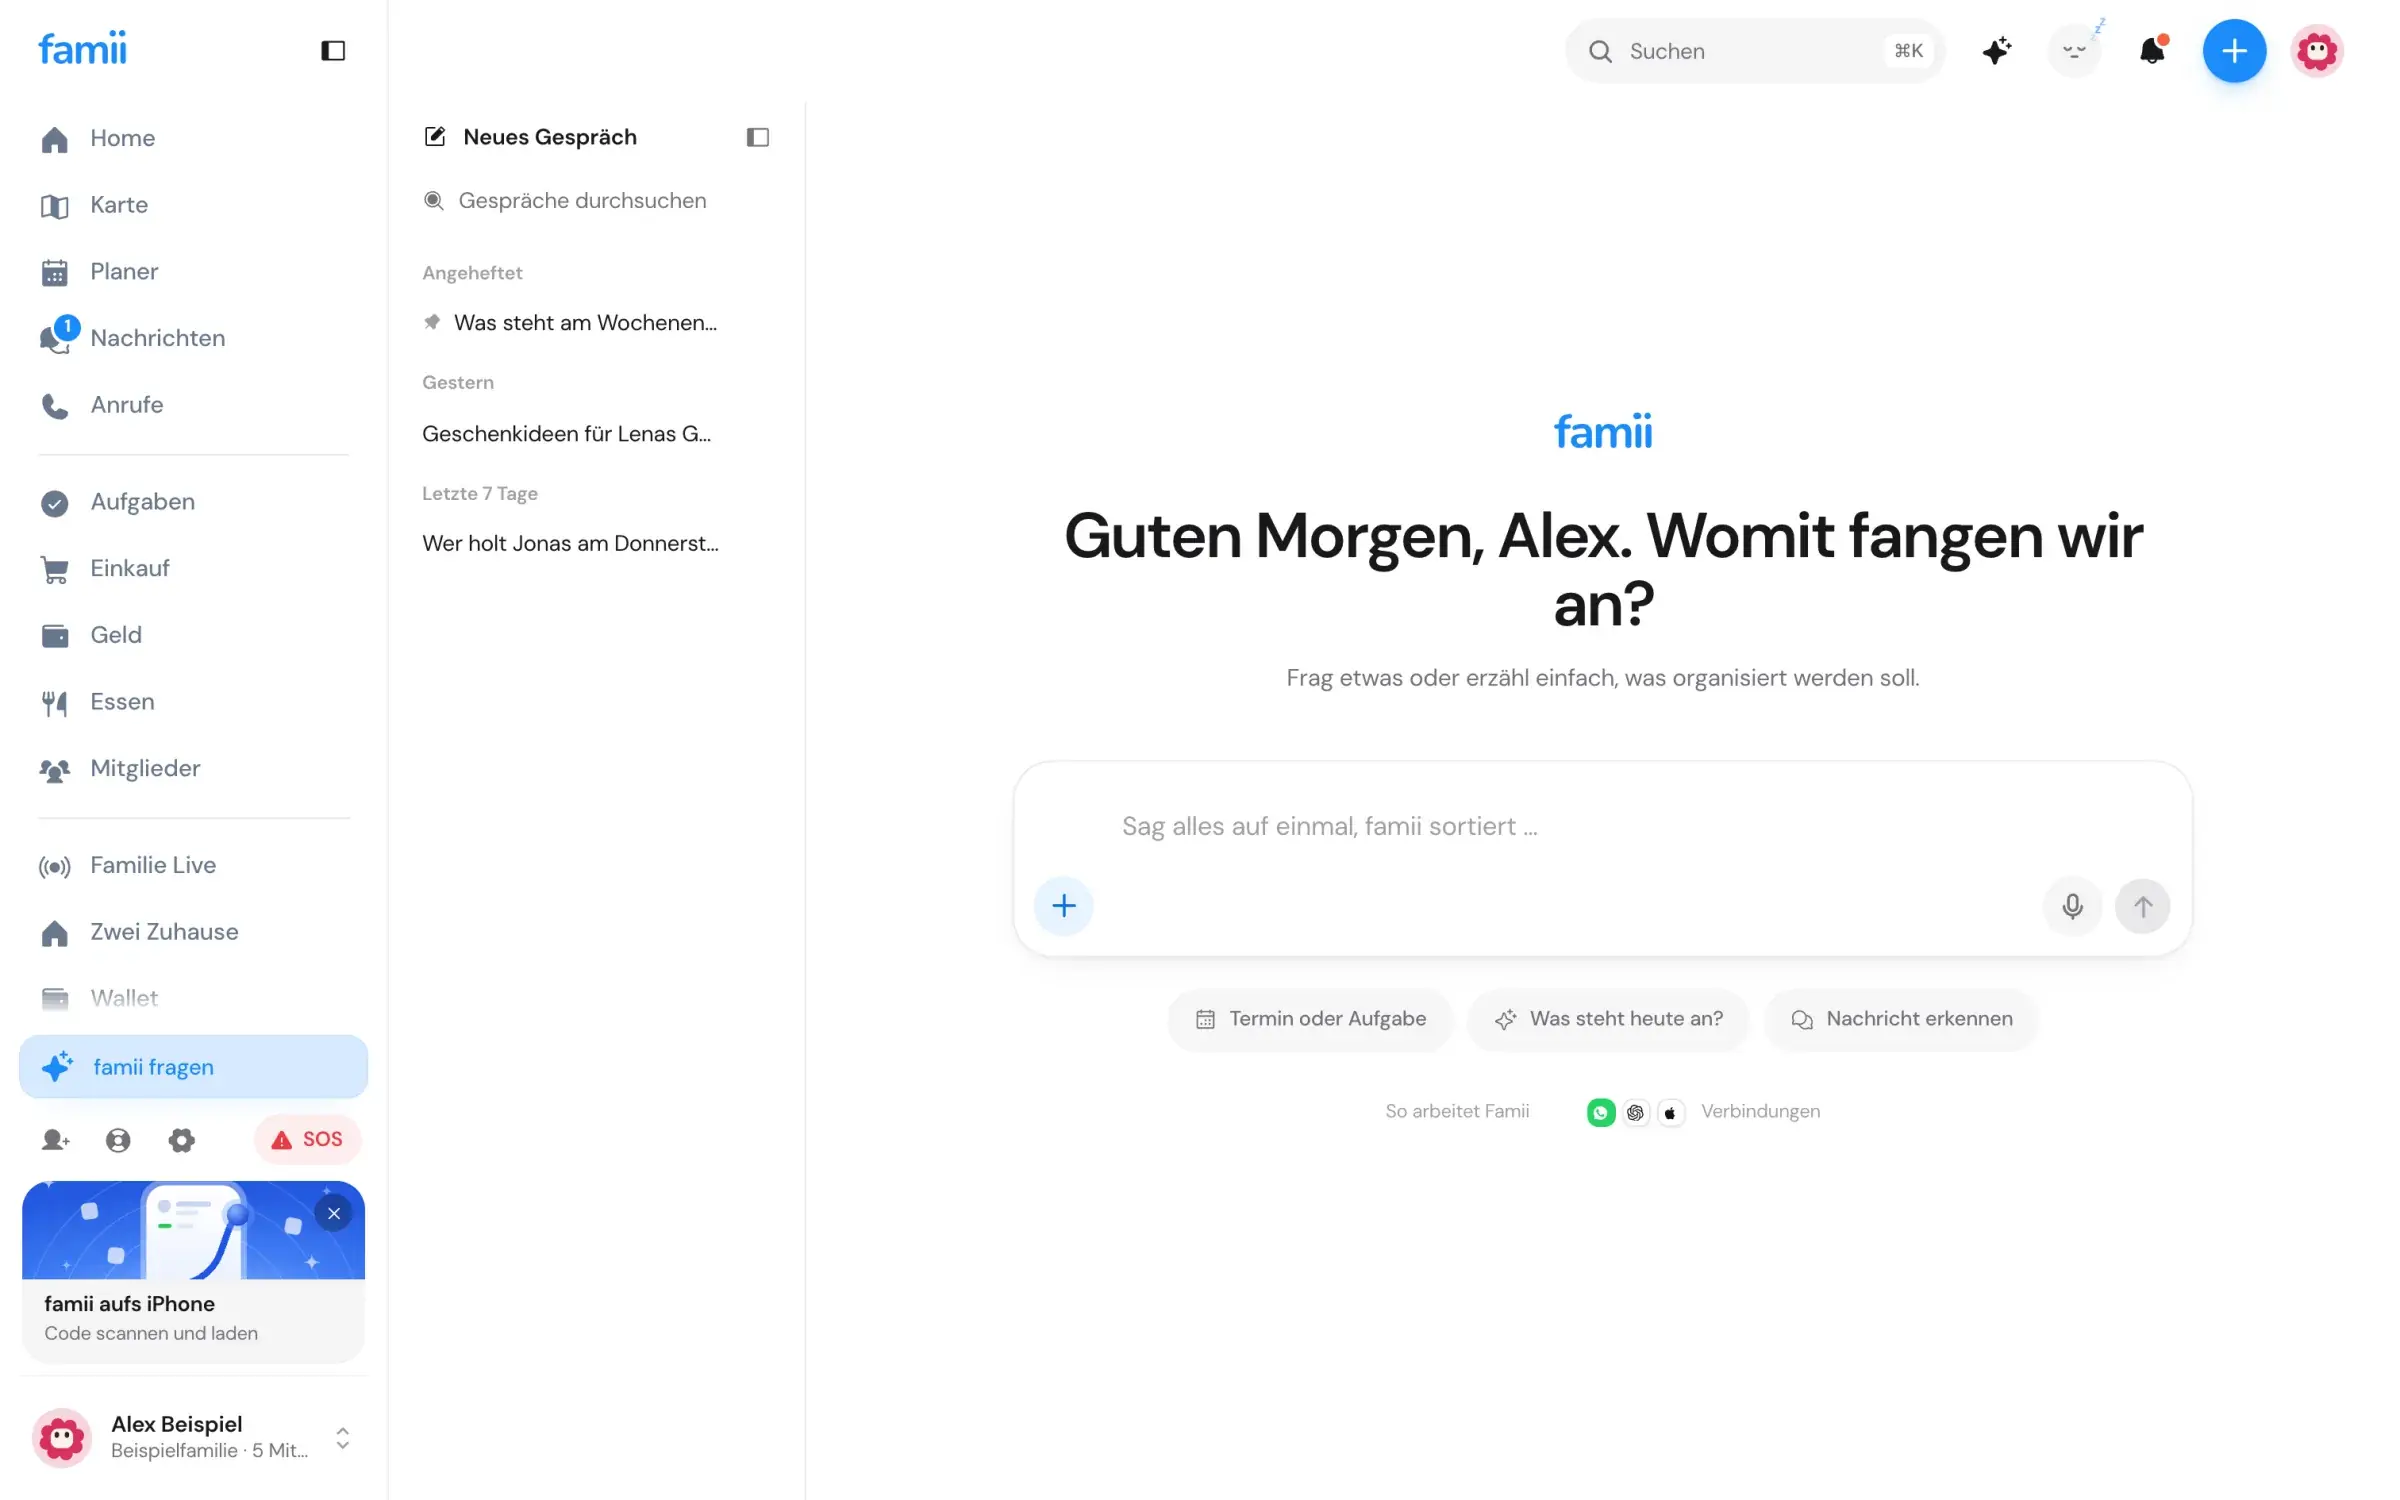Click the send arrow button
The width and height of the screenshot is (2400, 1500).
(2143, 906)
